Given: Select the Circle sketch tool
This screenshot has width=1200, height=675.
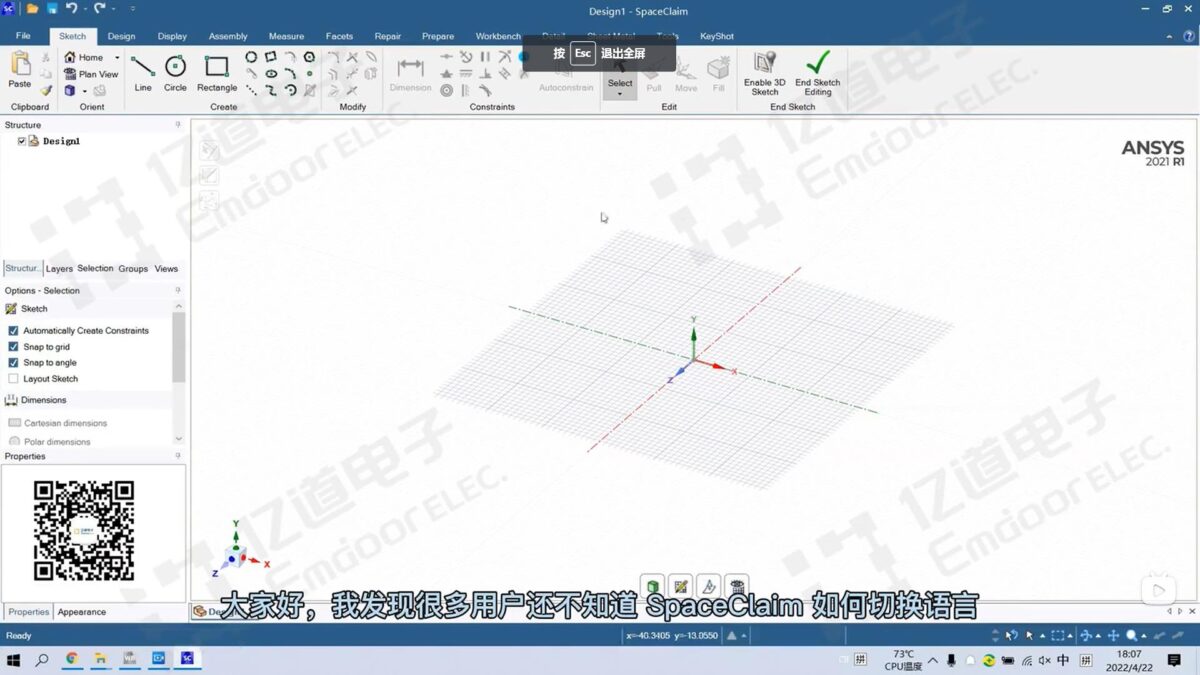Looking at the screenshot, I should point(175,73).
